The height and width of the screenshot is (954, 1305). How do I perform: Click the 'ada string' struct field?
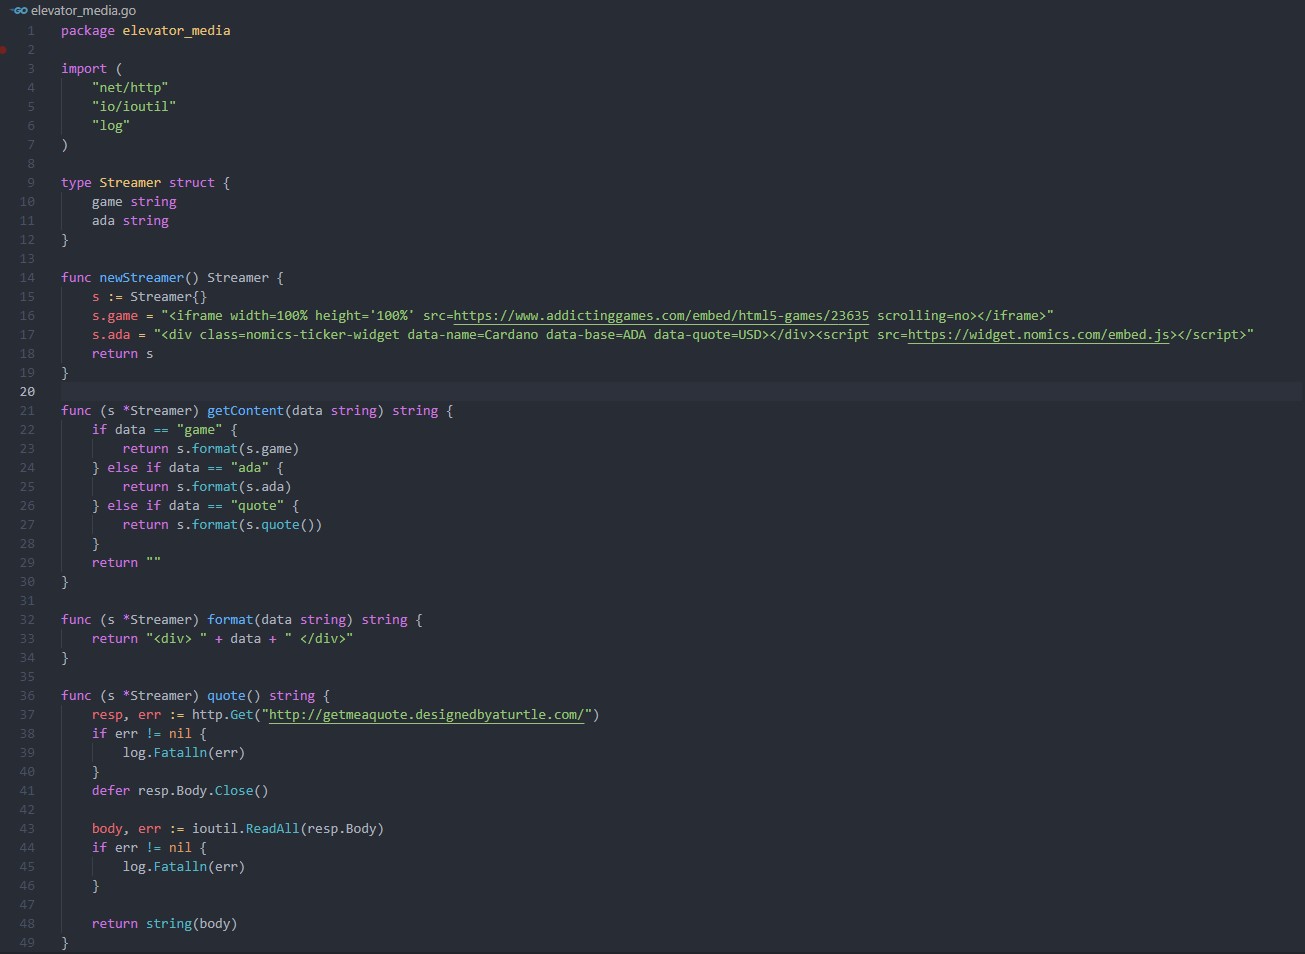pos(130,220)
